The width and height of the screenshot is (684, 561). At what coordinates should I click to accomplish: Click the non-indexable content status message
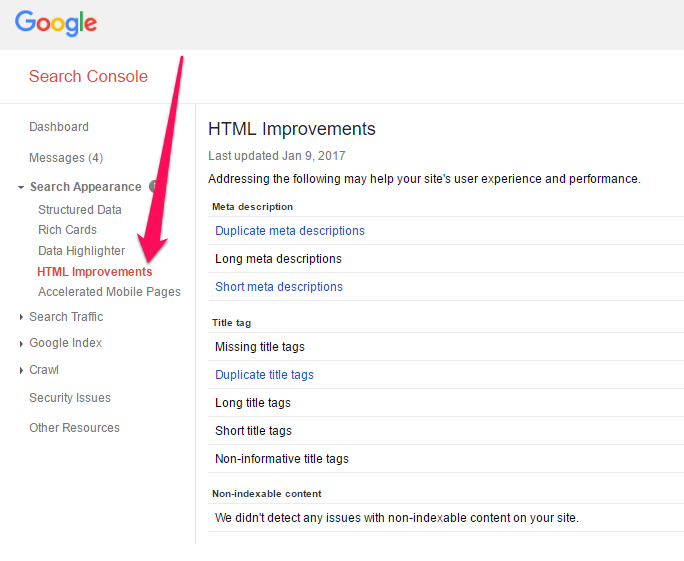point(397,518)
